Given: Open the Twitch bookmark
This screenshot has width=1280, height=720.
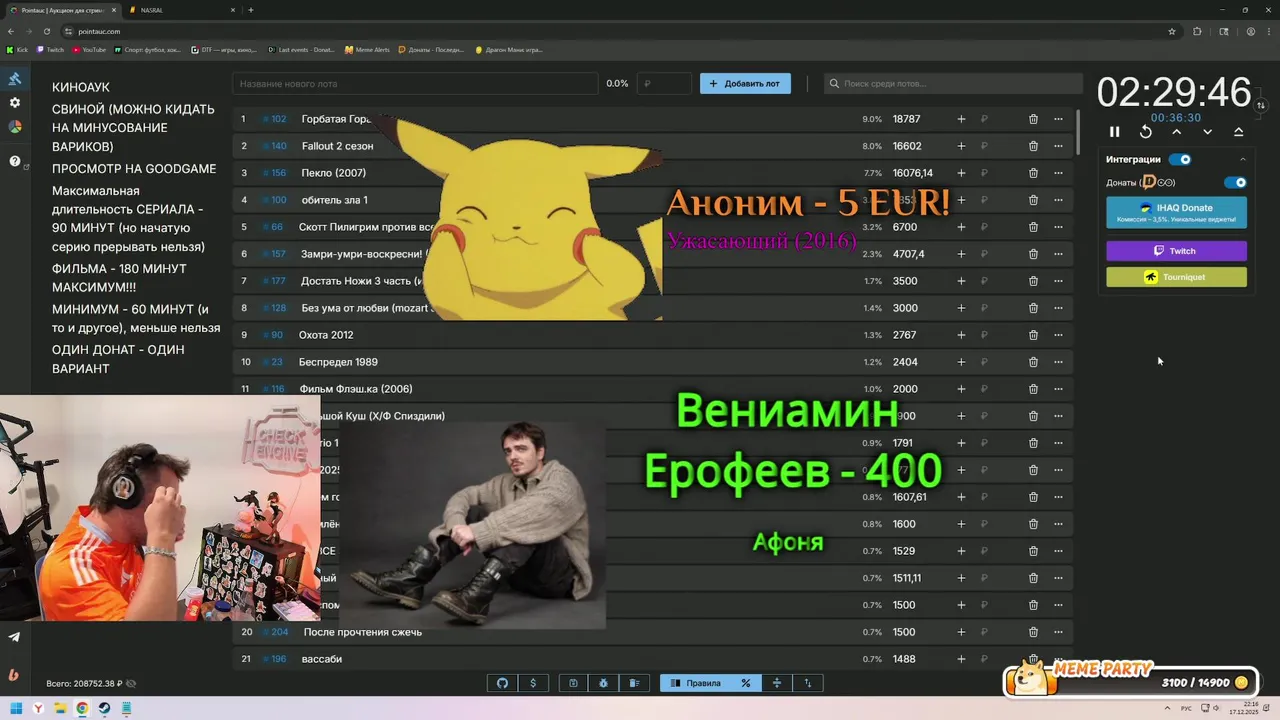Looking at the screenshot, I should point(50,49).
